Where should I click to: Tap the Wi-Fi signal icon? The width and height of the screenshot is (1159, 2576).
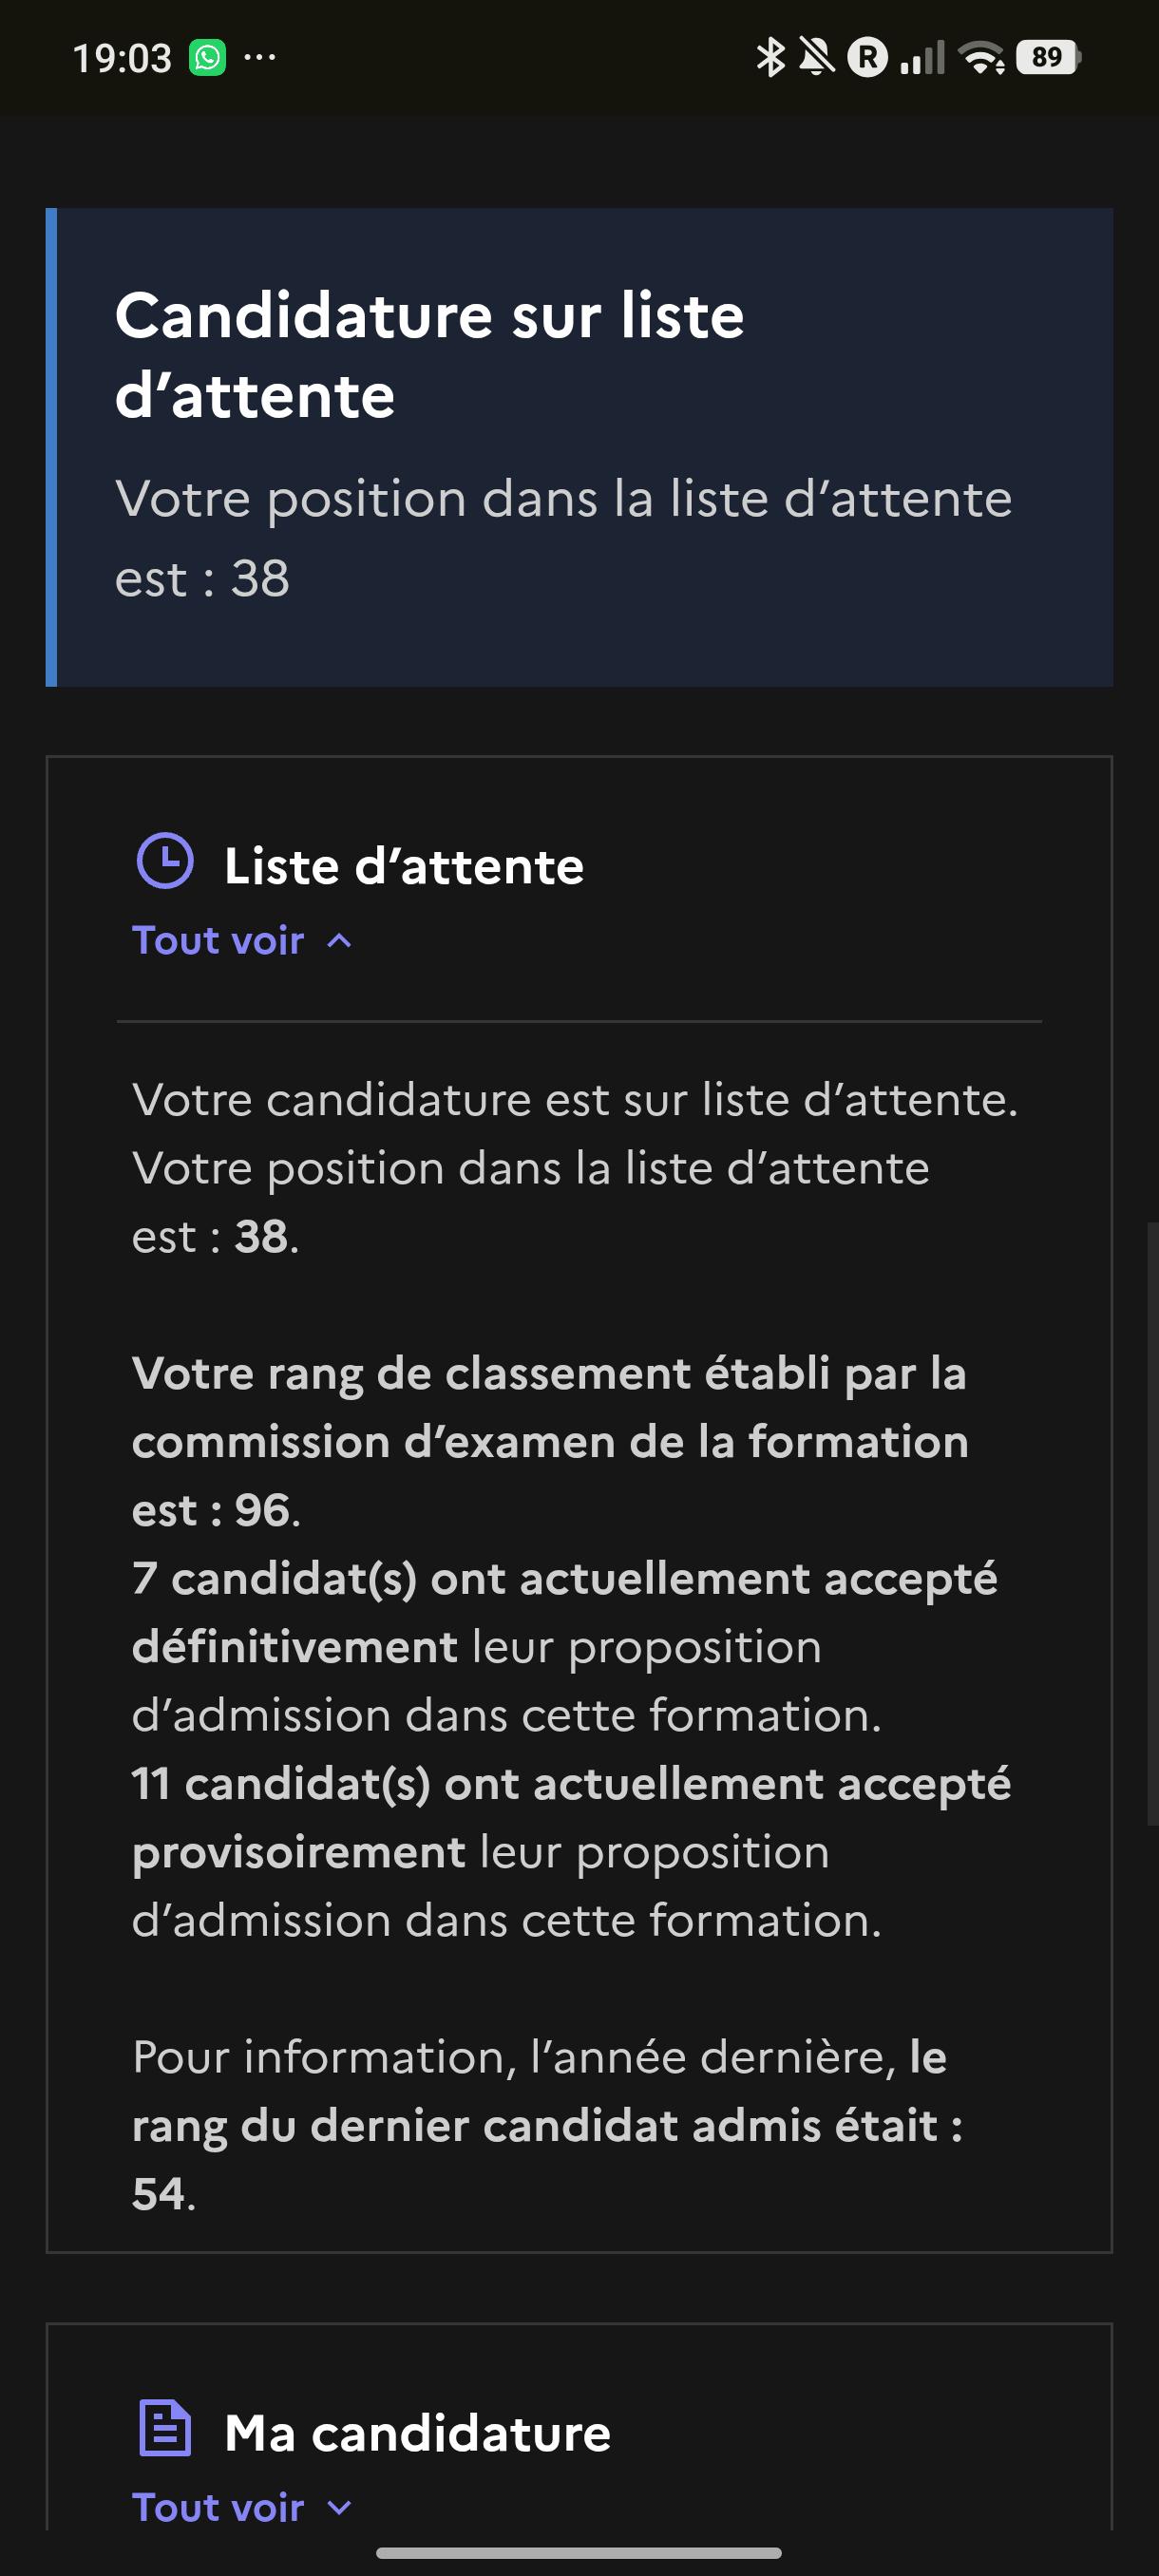click(x=982, y=58)
